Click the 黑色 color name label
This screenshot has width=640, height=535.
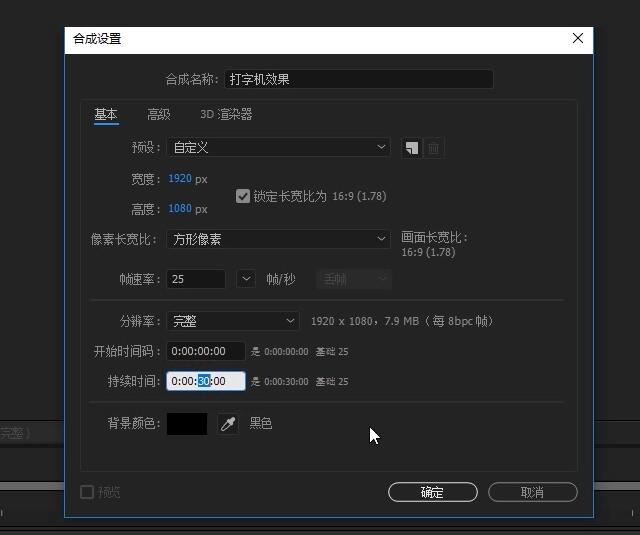click(x=261, y=424)
